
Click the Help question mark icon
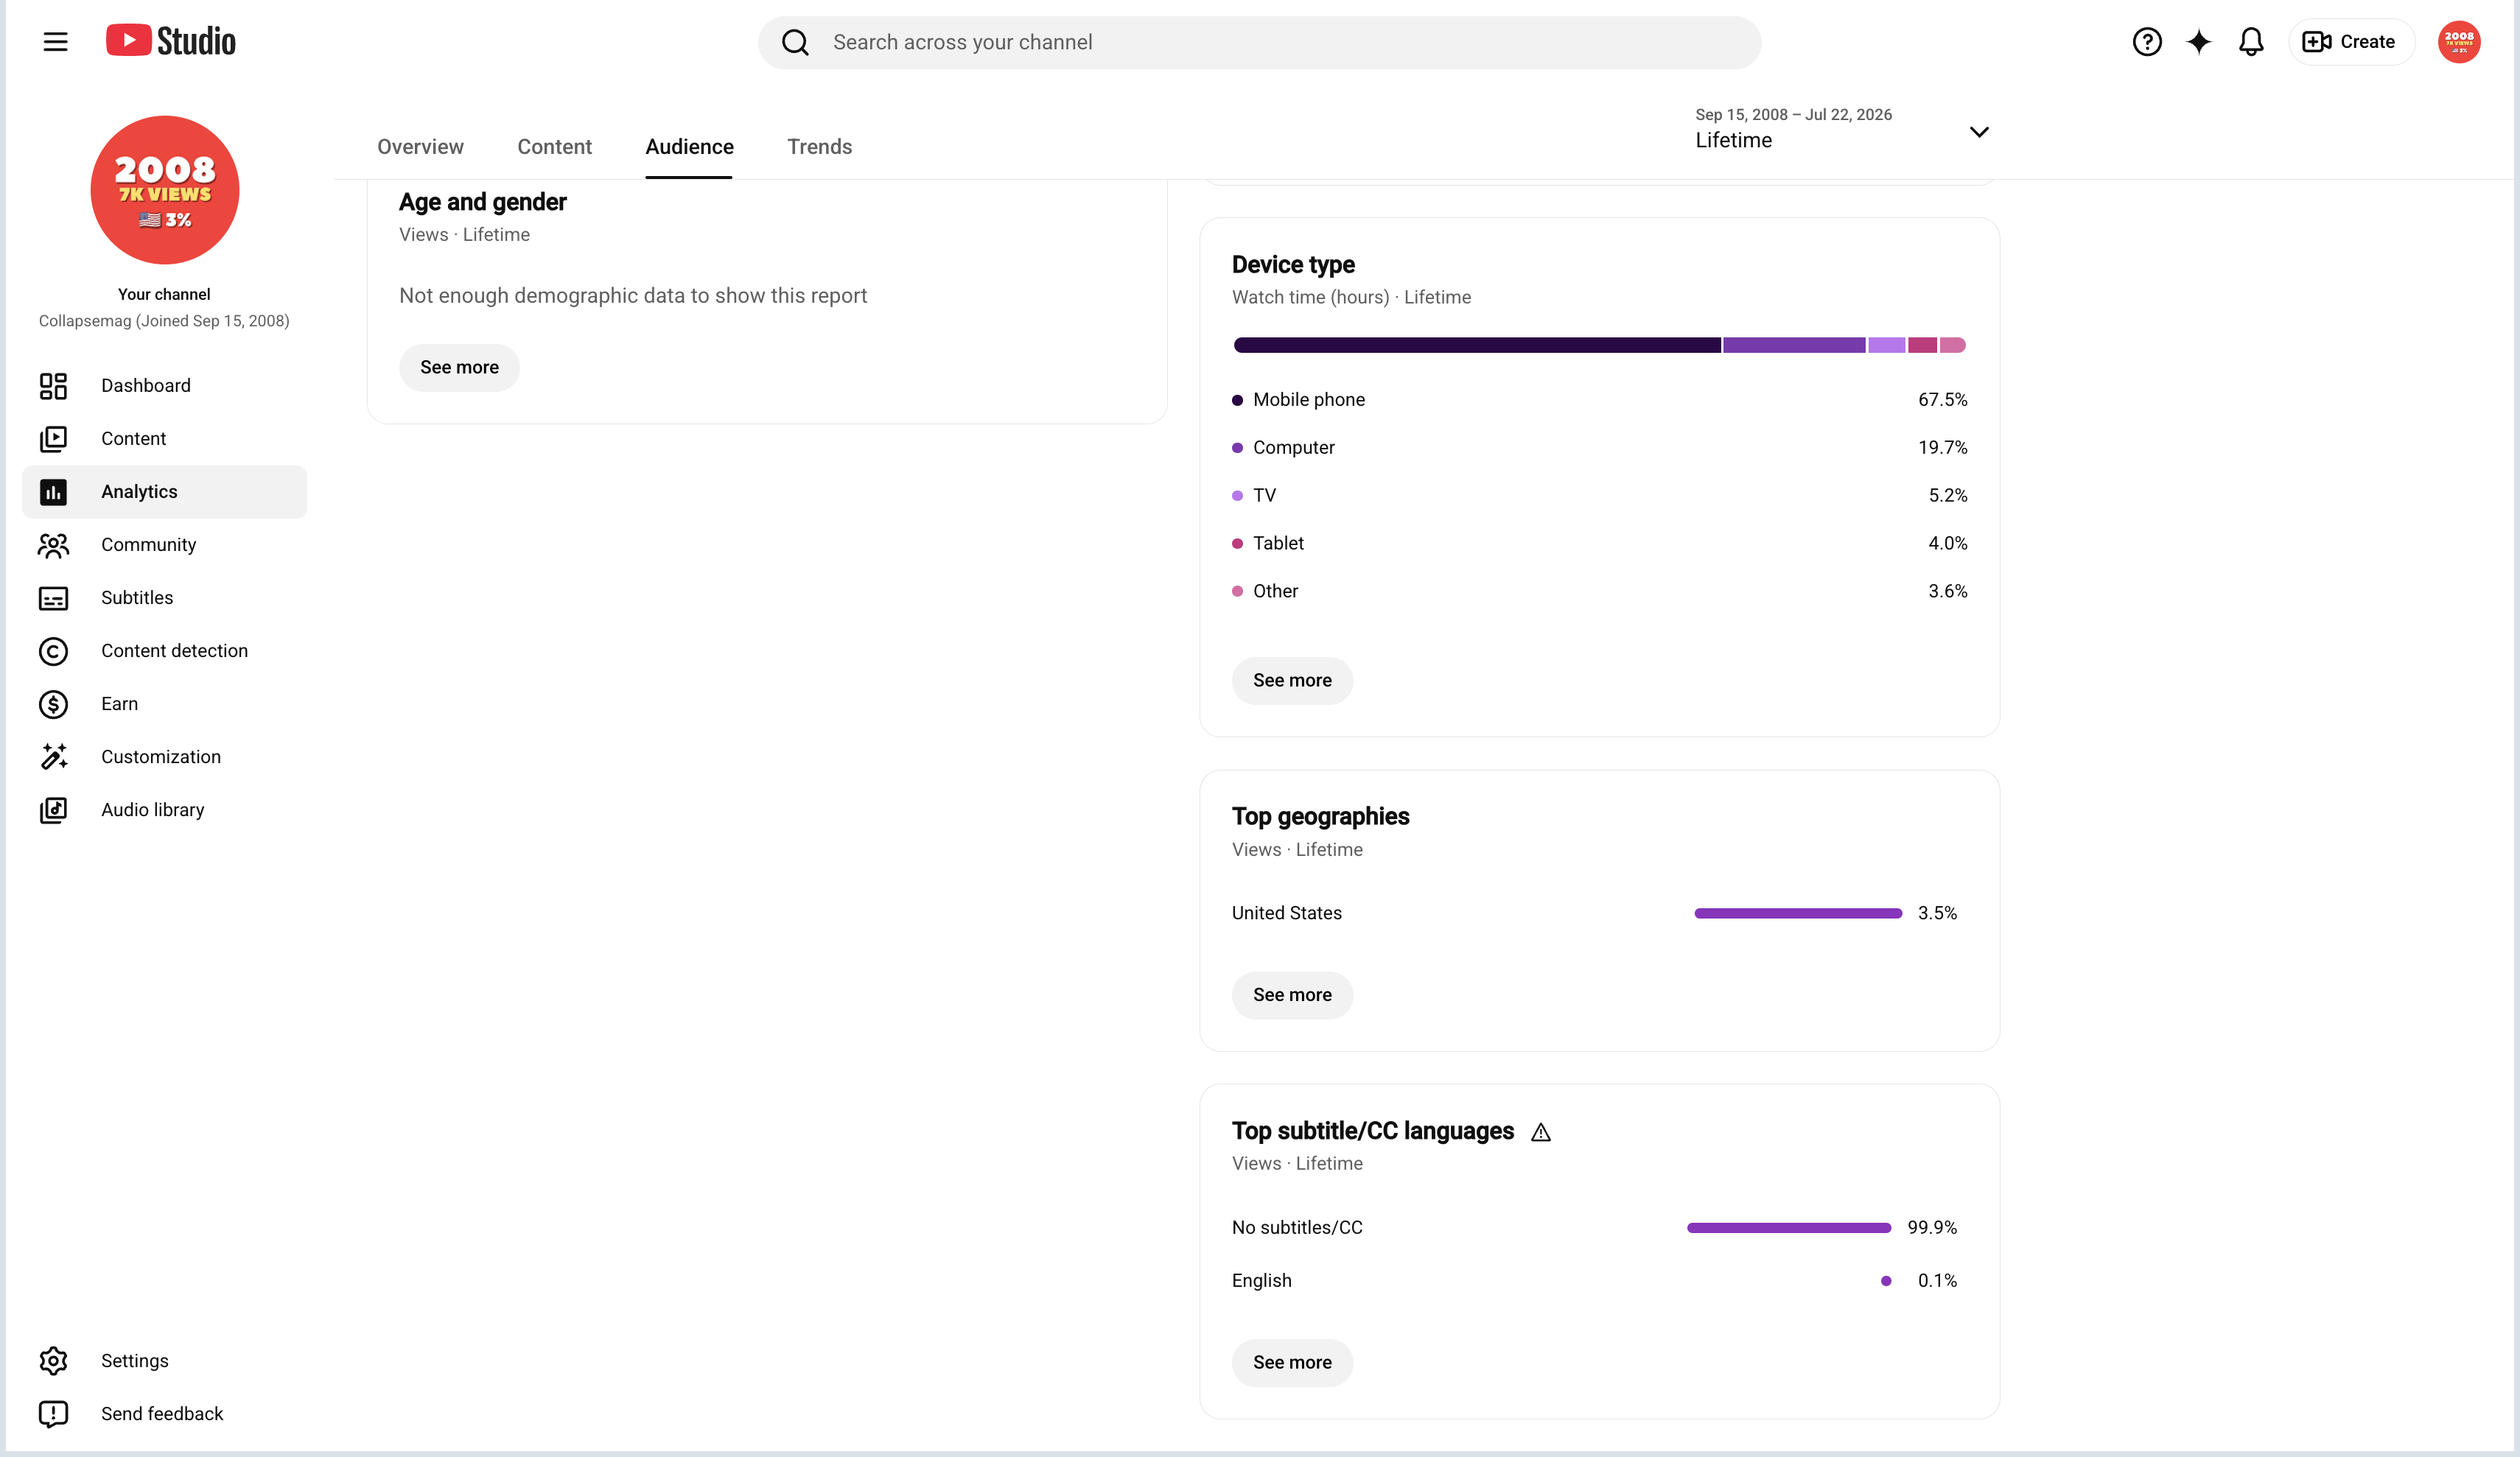[x=2146, y=42]
